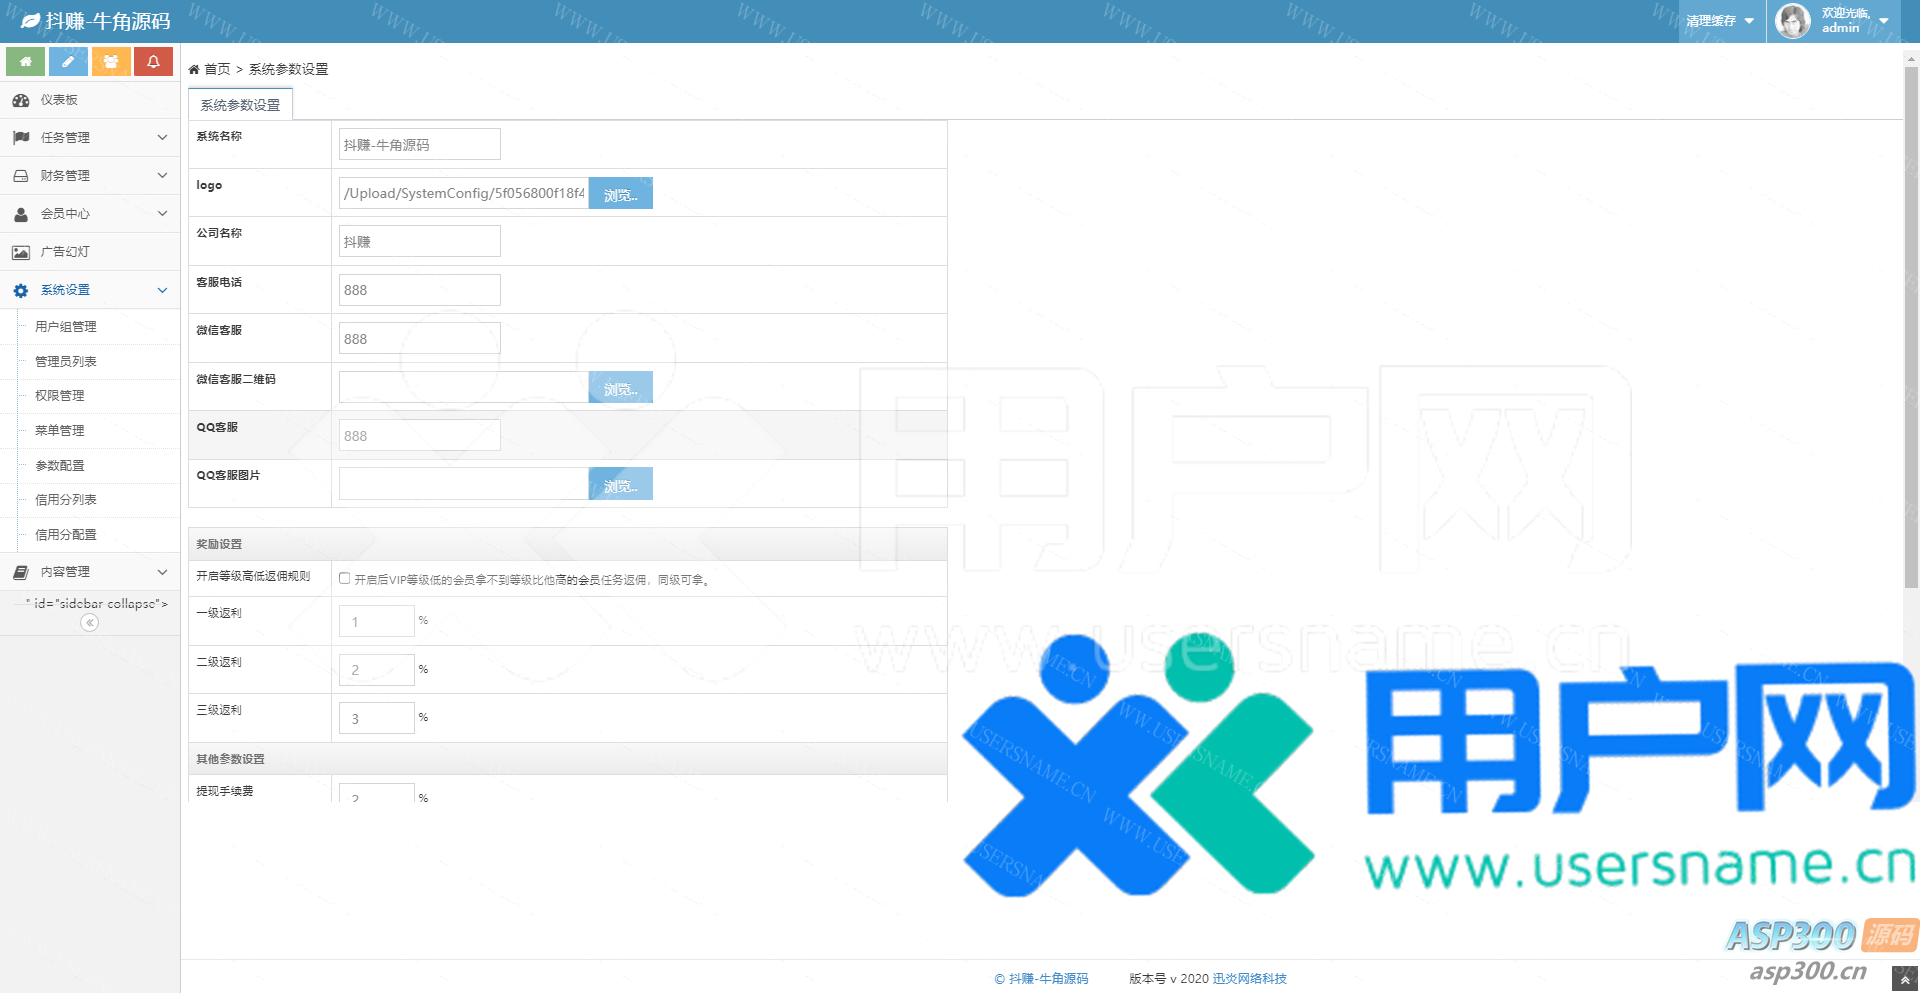Viewport: 1920px width, 993px height.
Task: Enable the 开启等级高低返佣规则 checkbox
Action: point(345,578)
